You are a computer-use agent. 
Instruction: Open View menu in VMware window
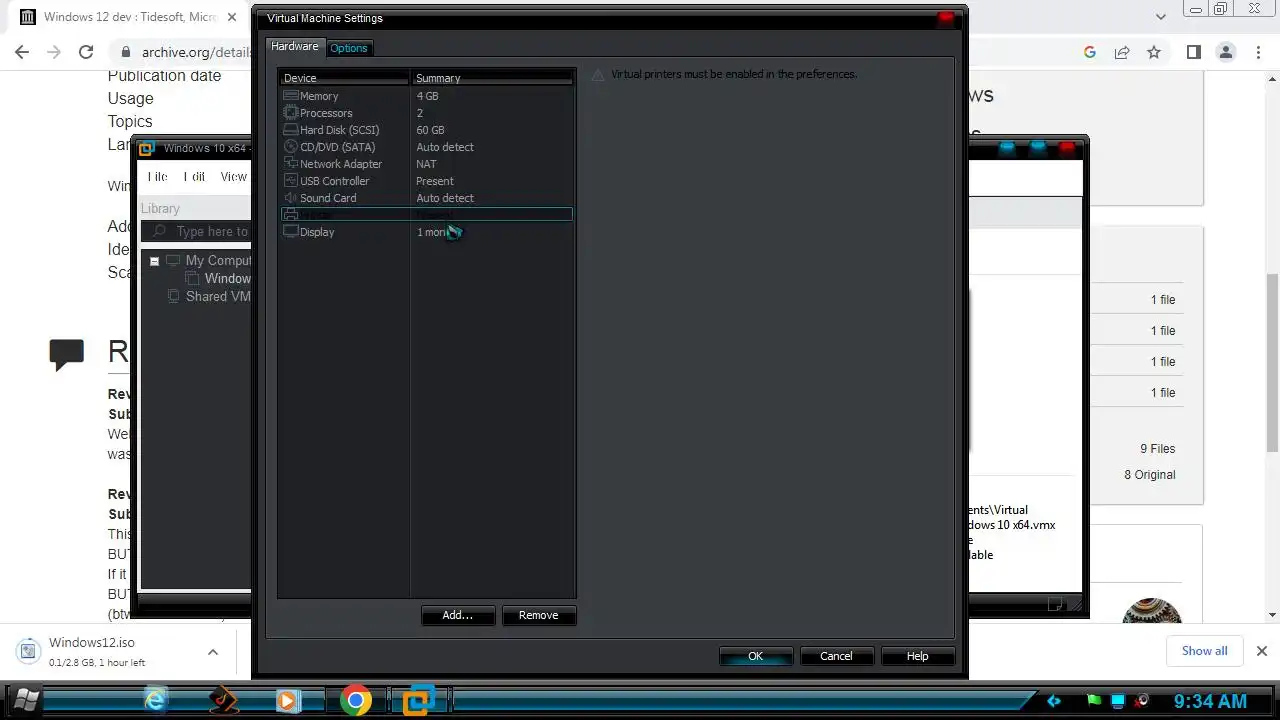click(234, 177)
